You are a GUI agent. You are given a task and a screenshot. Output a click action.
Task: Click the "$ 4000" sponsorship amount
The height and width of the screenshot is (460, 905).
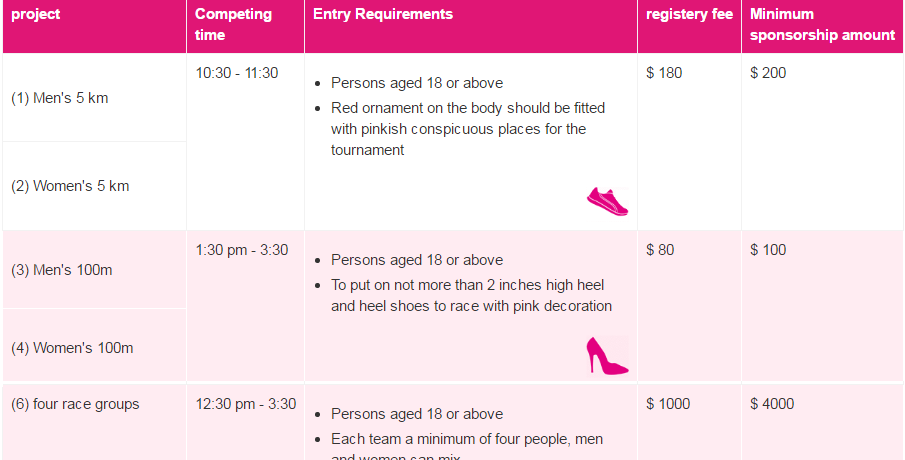tap(772, 404)
